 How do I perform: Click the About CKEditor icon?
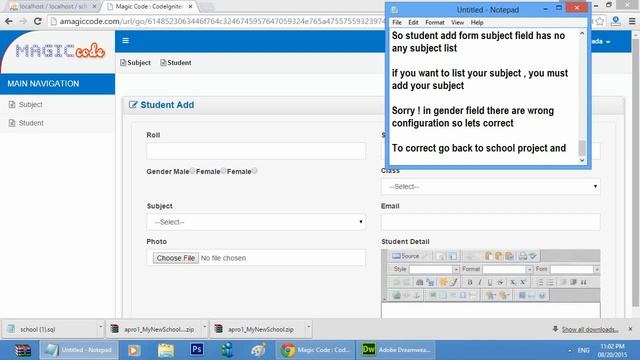coord(542,295)
